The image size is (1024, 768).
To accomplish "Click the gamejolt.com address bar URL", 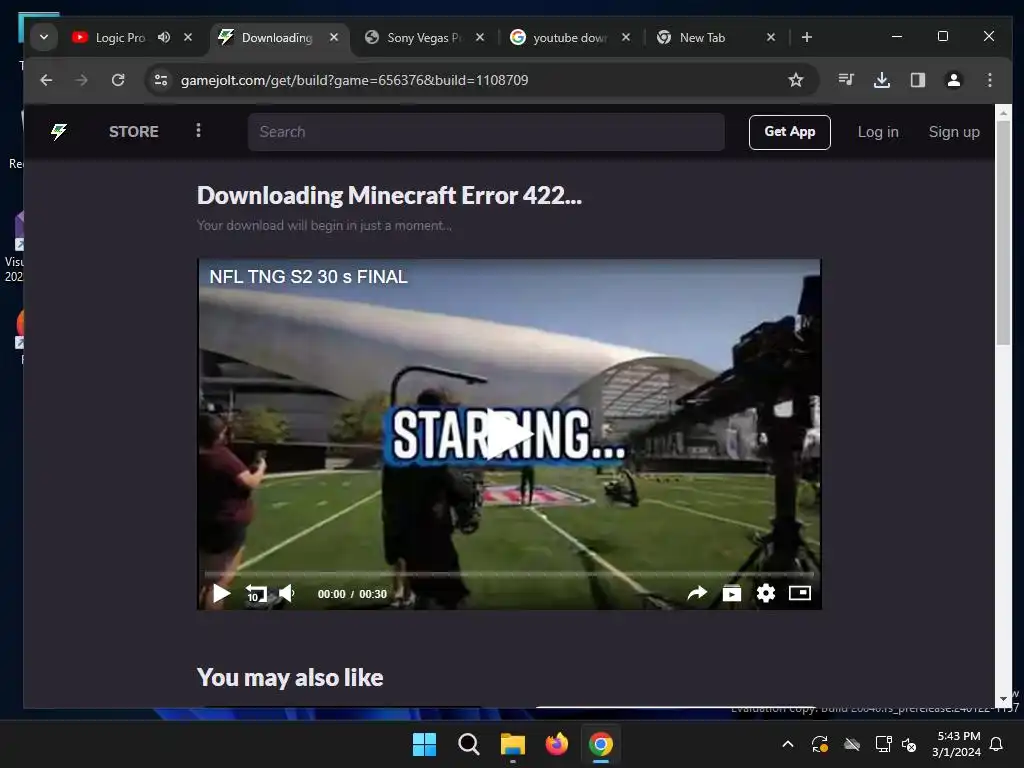I will (x=355, y=80).
